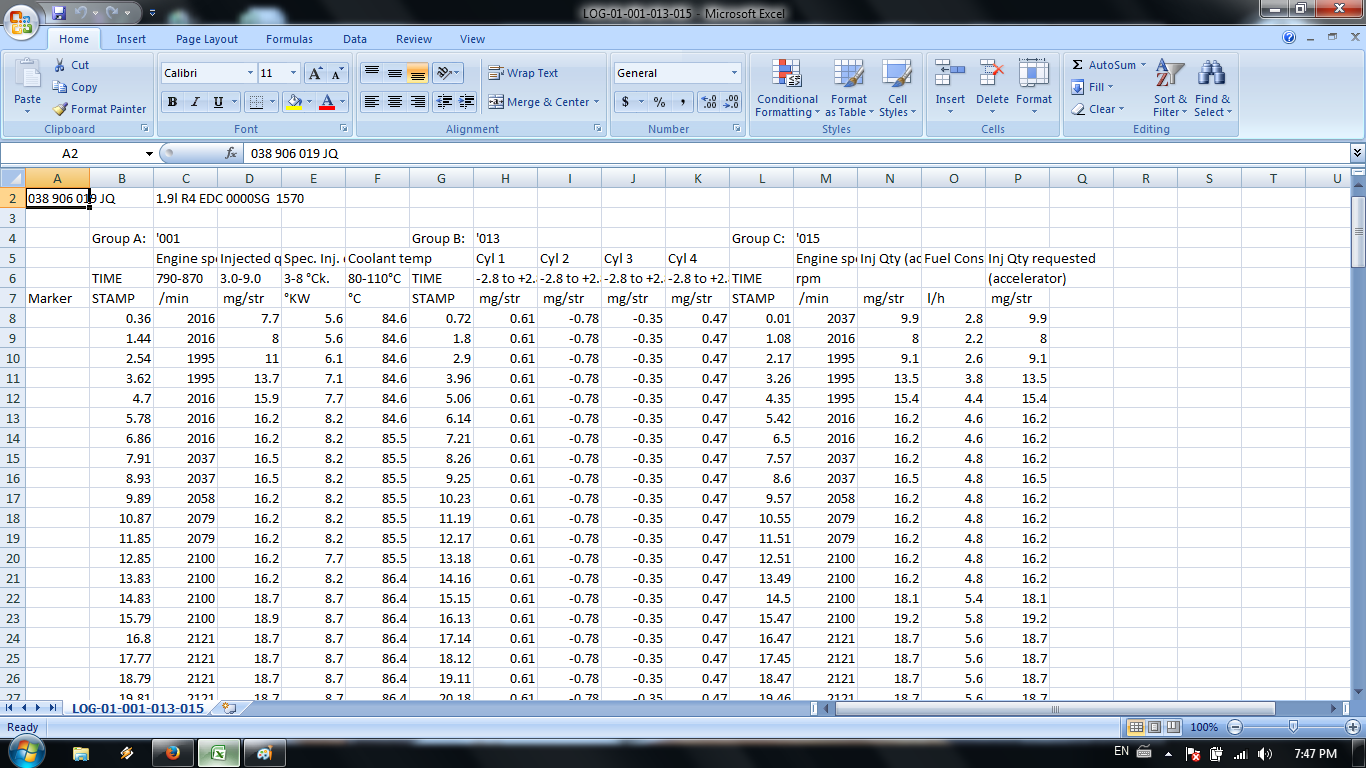Toggle Italic text formatting
The height and width of the screenshot is (768, 1366).
pyautogui.click(x=194, y=102)
